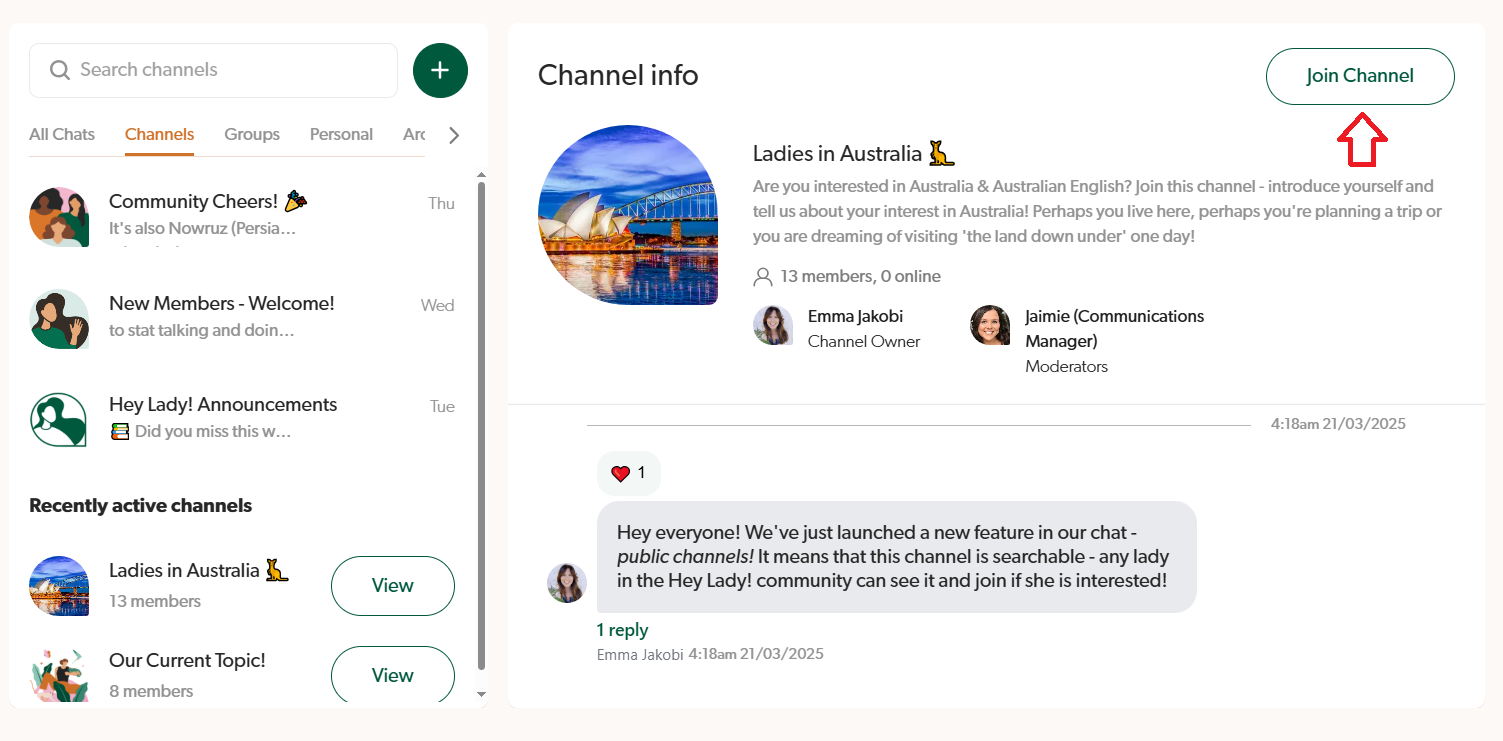Screen dimensions: 1503x741
Task: Switch to the All Chats tab
Action: point(62,134)
